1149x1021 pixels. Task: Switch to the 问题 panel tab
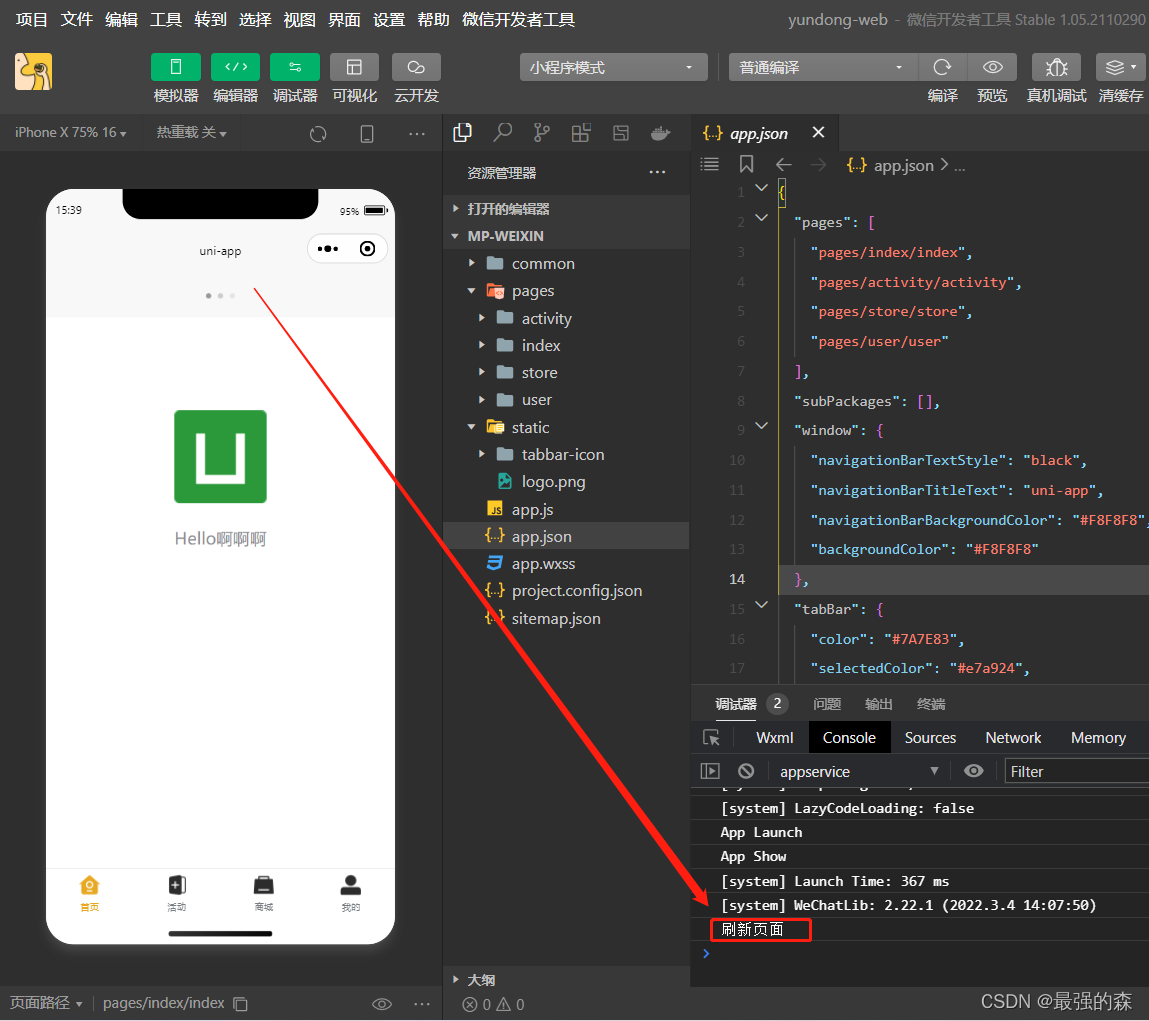[827, 704]
